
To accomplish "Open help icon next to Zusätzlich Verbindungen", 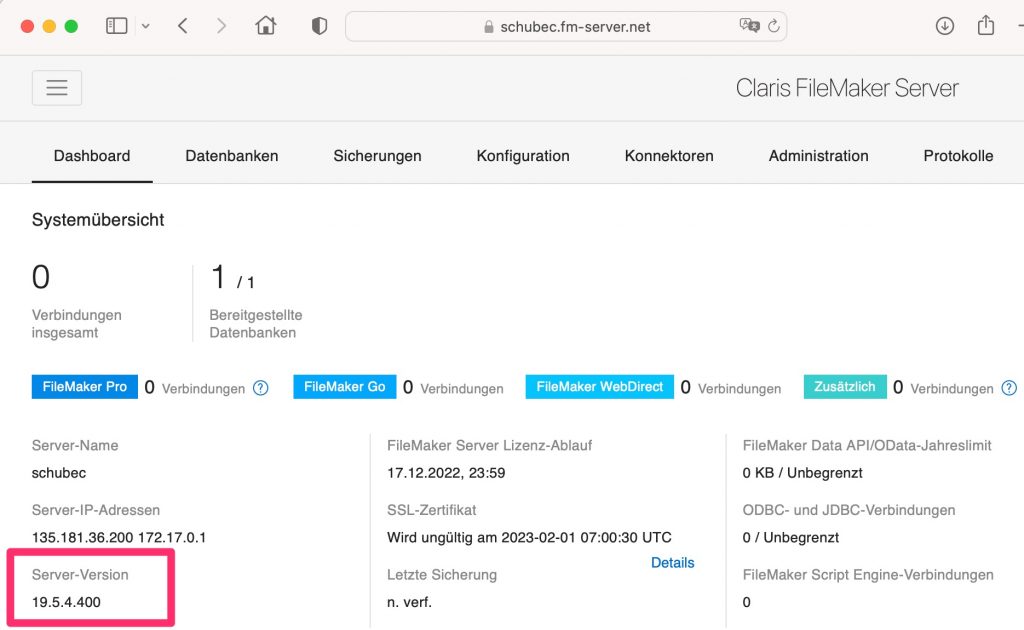I will point(1009,388).
